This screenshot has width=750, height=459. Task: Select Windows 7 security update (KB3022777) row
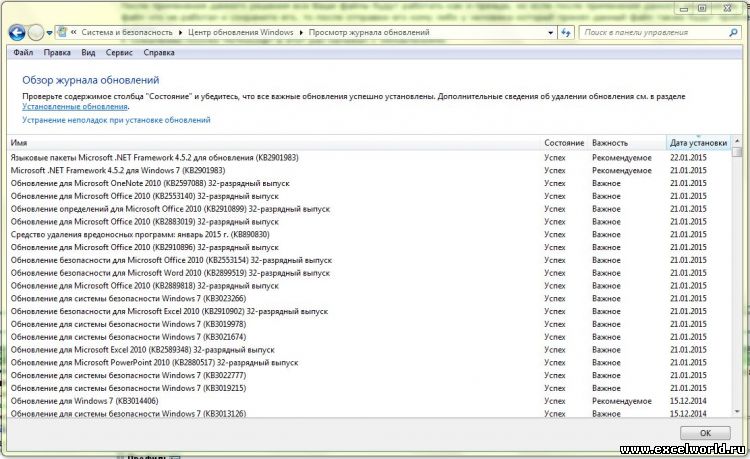point(369,375)
